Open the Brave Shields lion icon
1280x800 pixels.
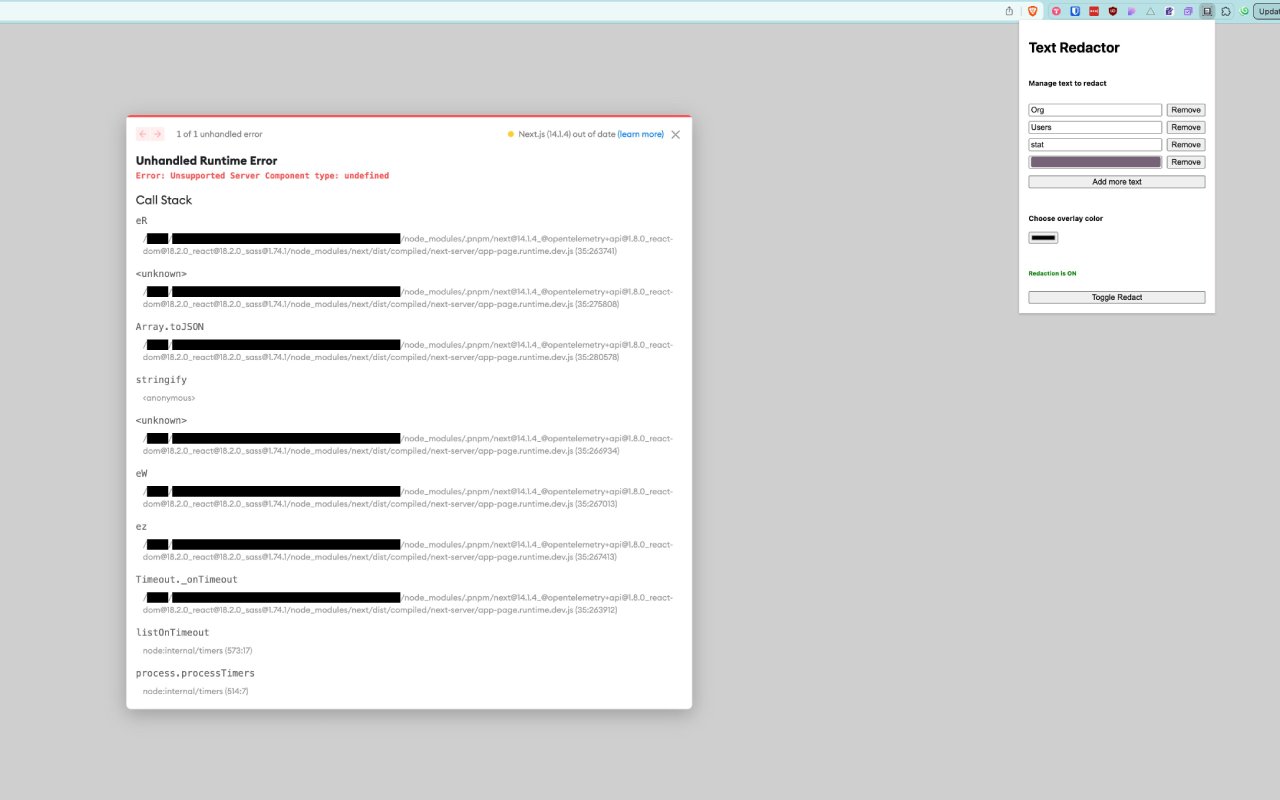[x=1032, y=11]
